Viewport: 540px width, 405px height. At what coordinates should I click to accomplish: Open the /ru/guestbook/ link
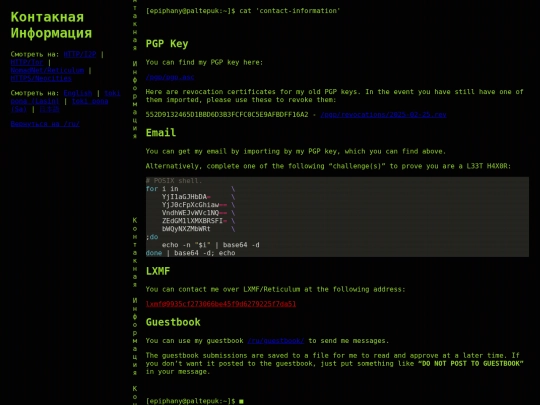[276, 341]
